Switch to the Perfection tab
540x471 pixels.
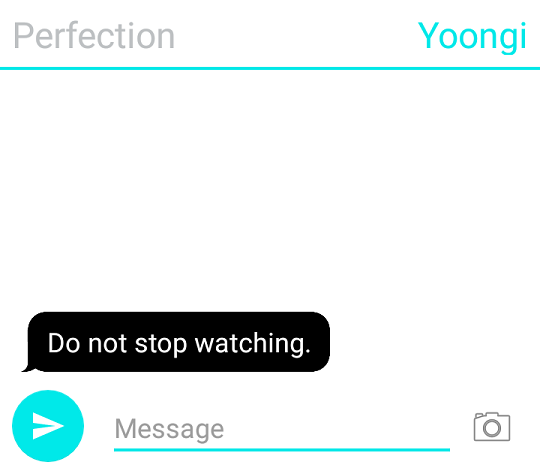coord(94,35)
